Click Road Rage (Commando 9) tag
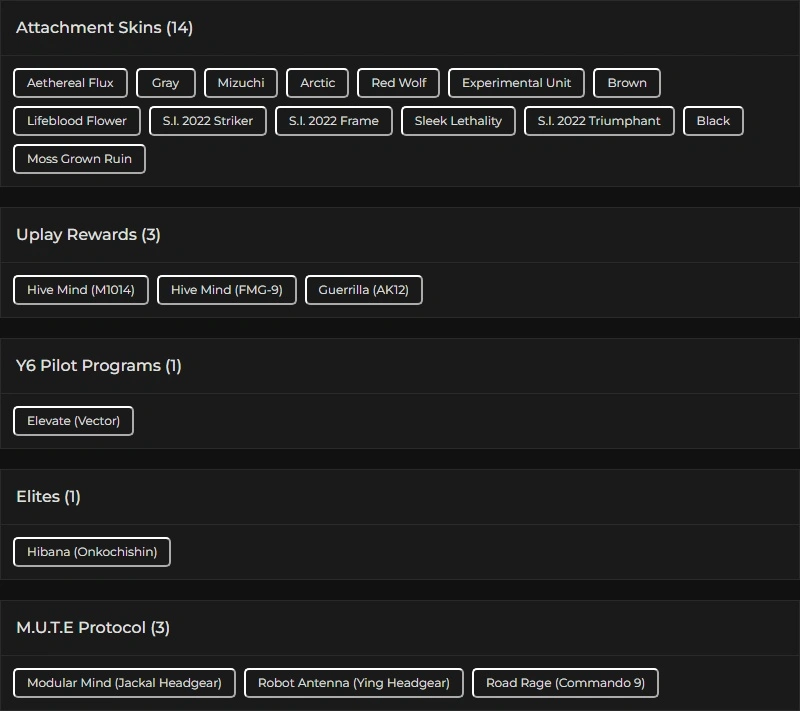 tap(565, 683)
